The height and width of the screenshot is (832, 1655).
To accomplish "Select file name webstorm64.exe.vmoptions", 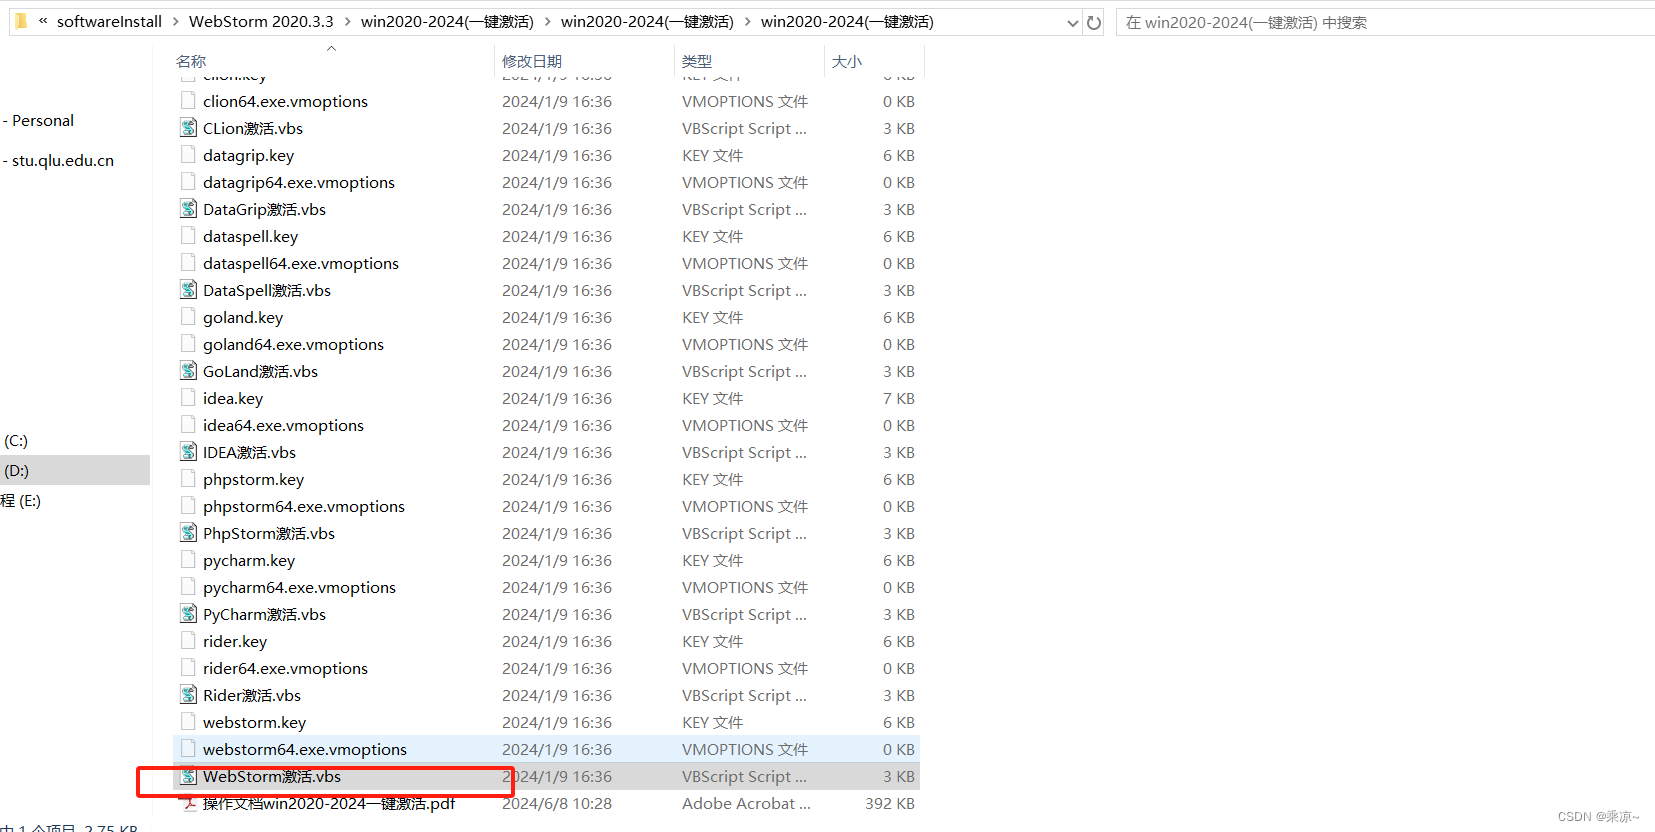I will click(305, 750).
